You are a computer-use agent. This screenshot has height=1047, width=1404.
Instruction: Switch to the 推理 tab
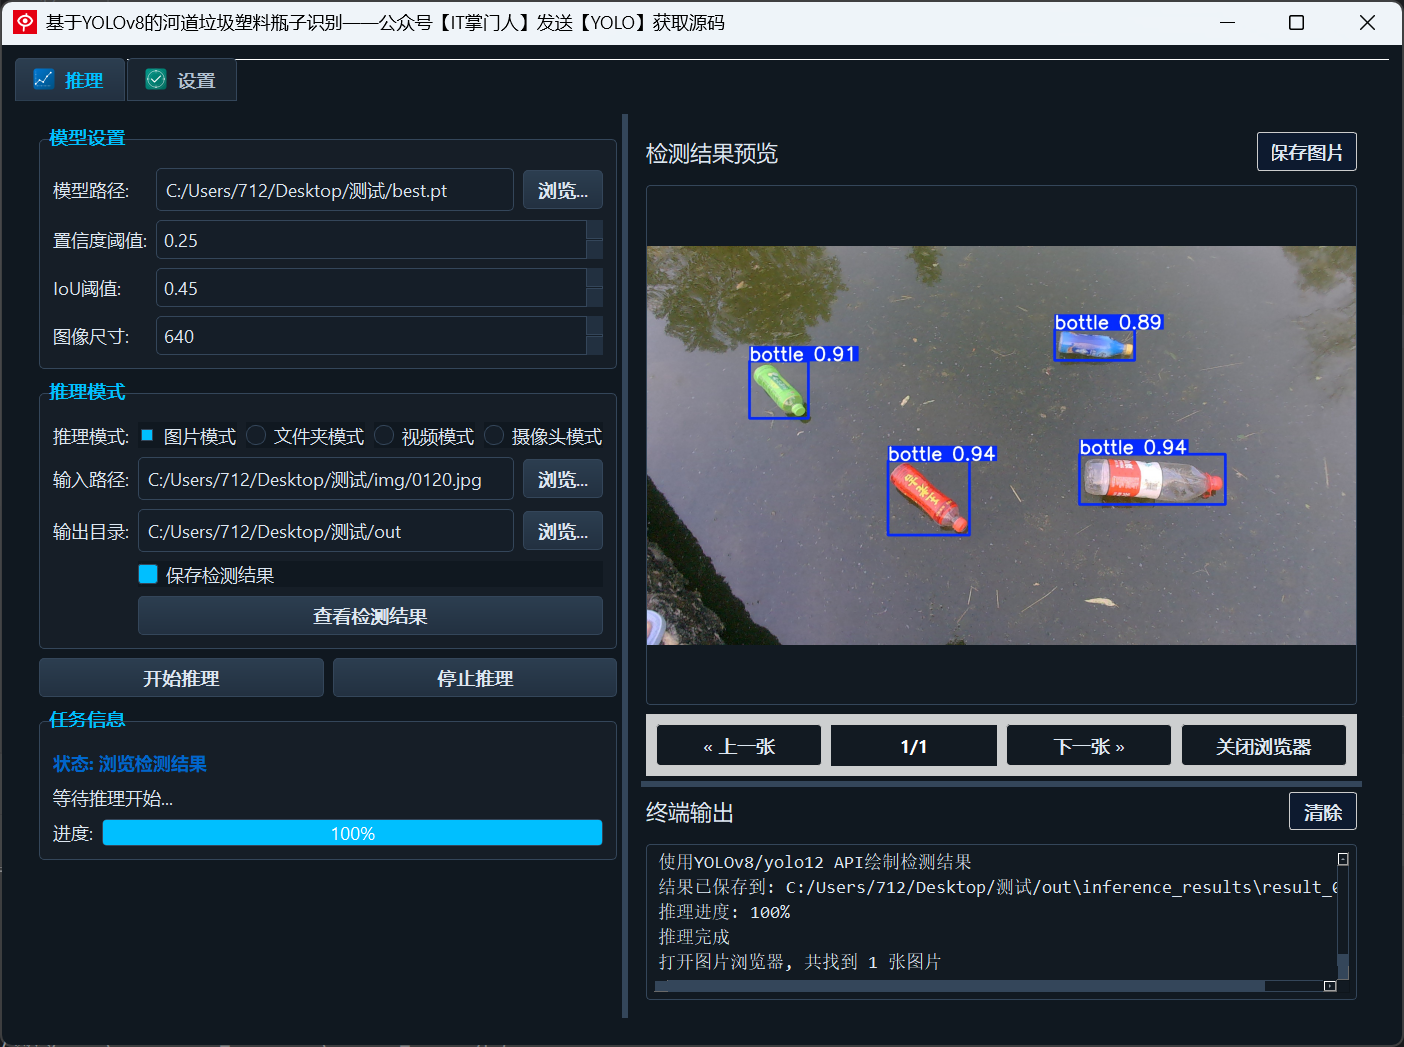[x=69, y=79]
